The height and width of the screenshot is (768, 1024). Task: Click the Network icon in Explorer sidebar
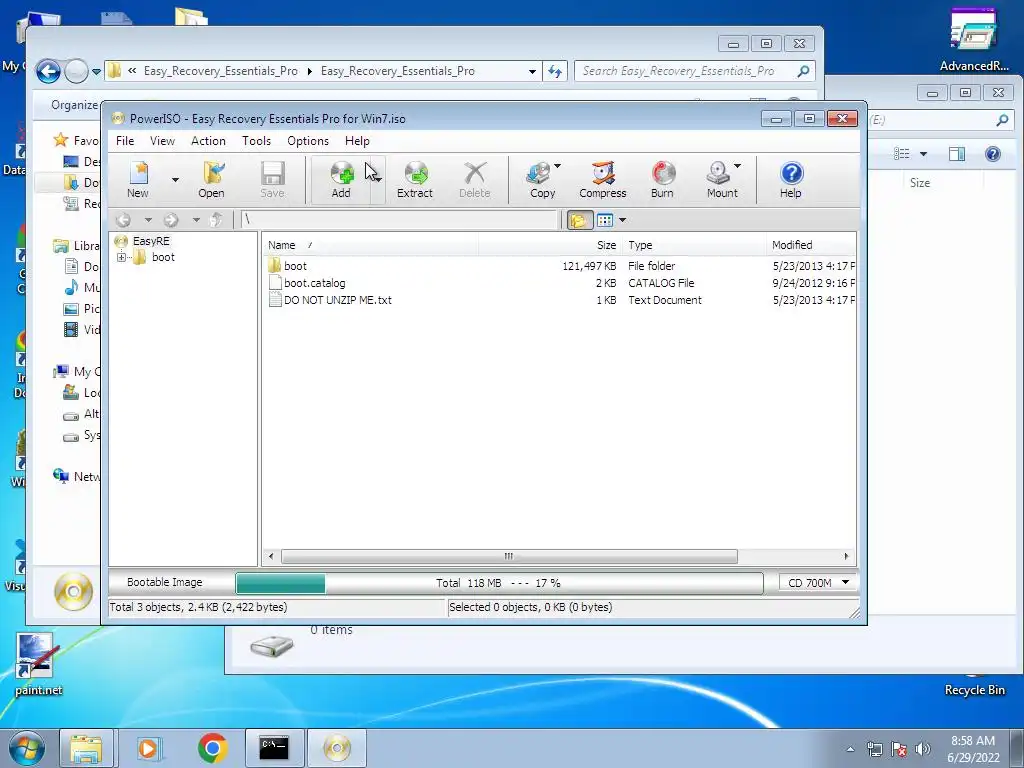point(61,476)
